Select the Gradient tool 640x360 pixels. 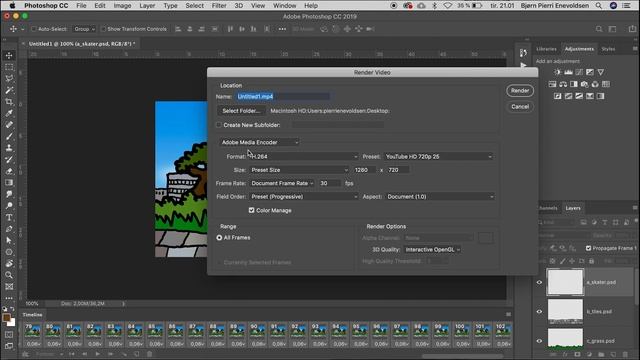[9, 182]
